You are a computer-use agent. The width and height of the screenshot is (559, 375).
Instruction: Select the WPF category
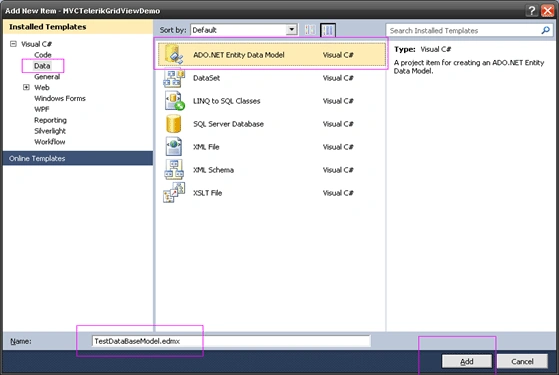42,109
